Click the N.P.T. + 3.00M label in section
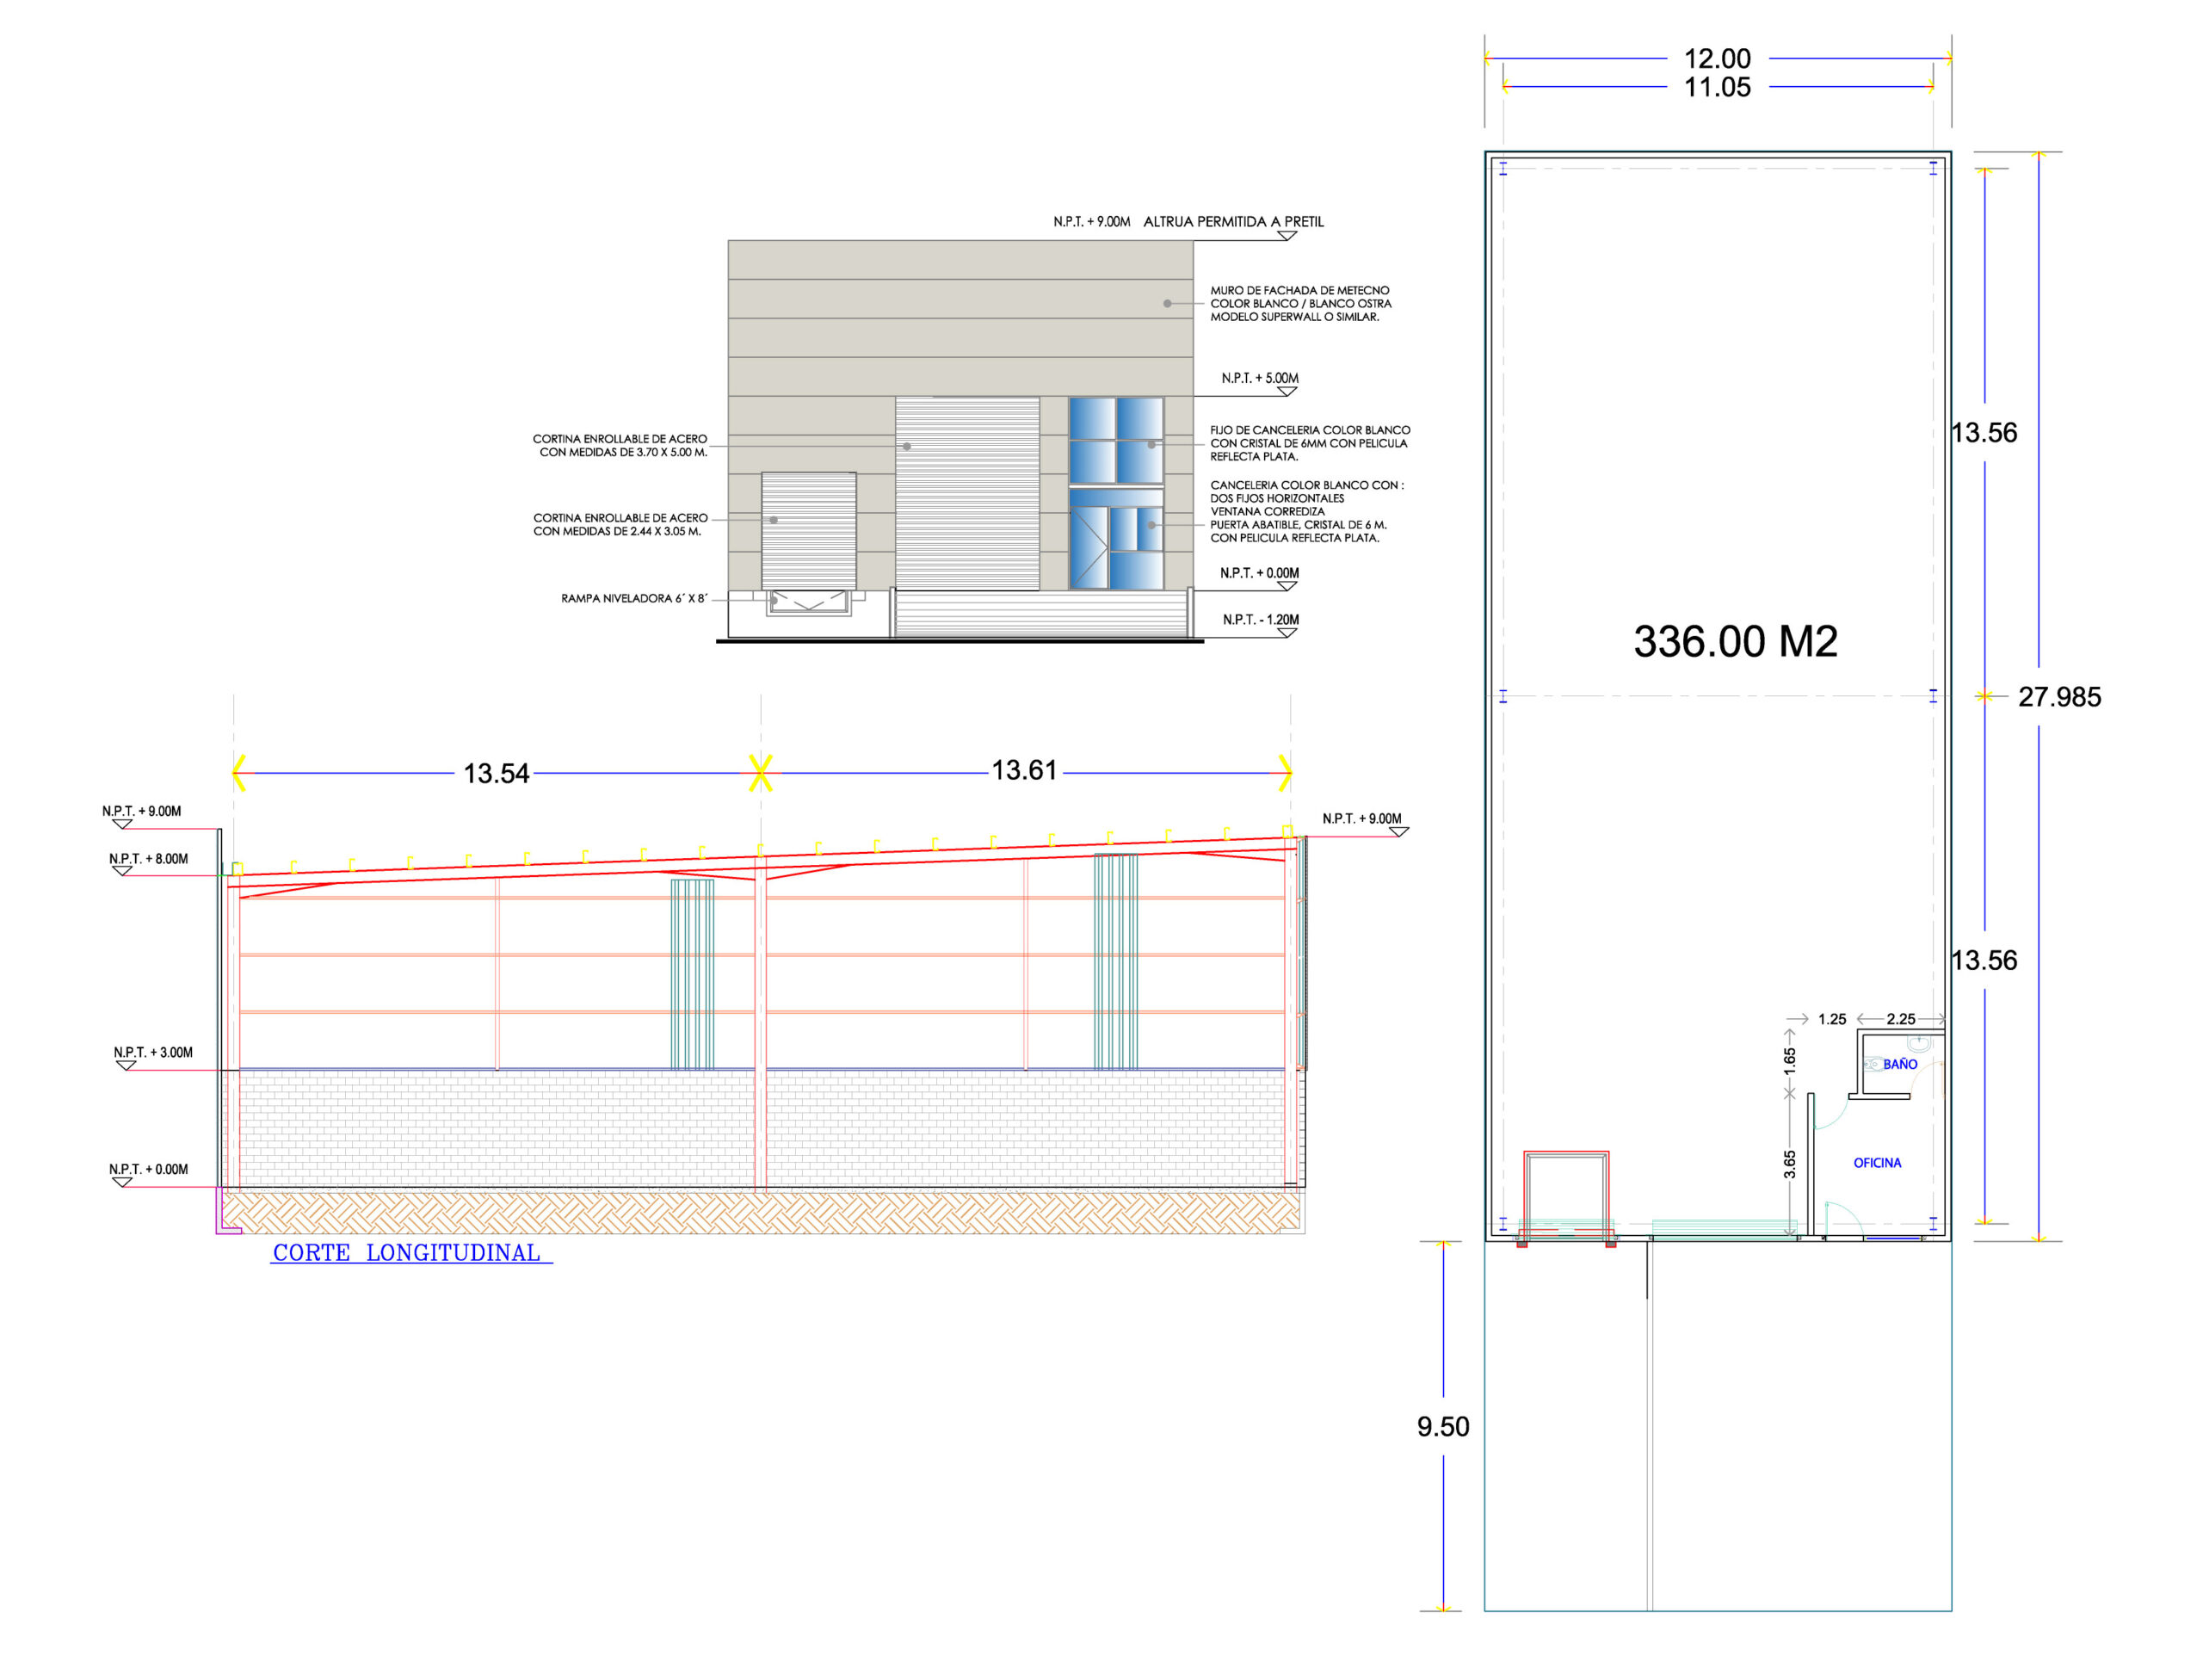 [x=153, y=1052]
